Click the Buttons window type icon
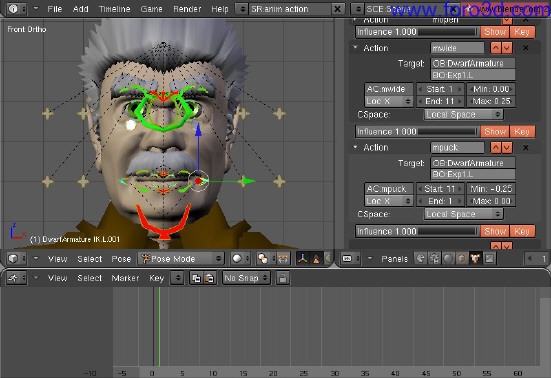This screenshot has width=551, height=378. click(x=350, y=259)
